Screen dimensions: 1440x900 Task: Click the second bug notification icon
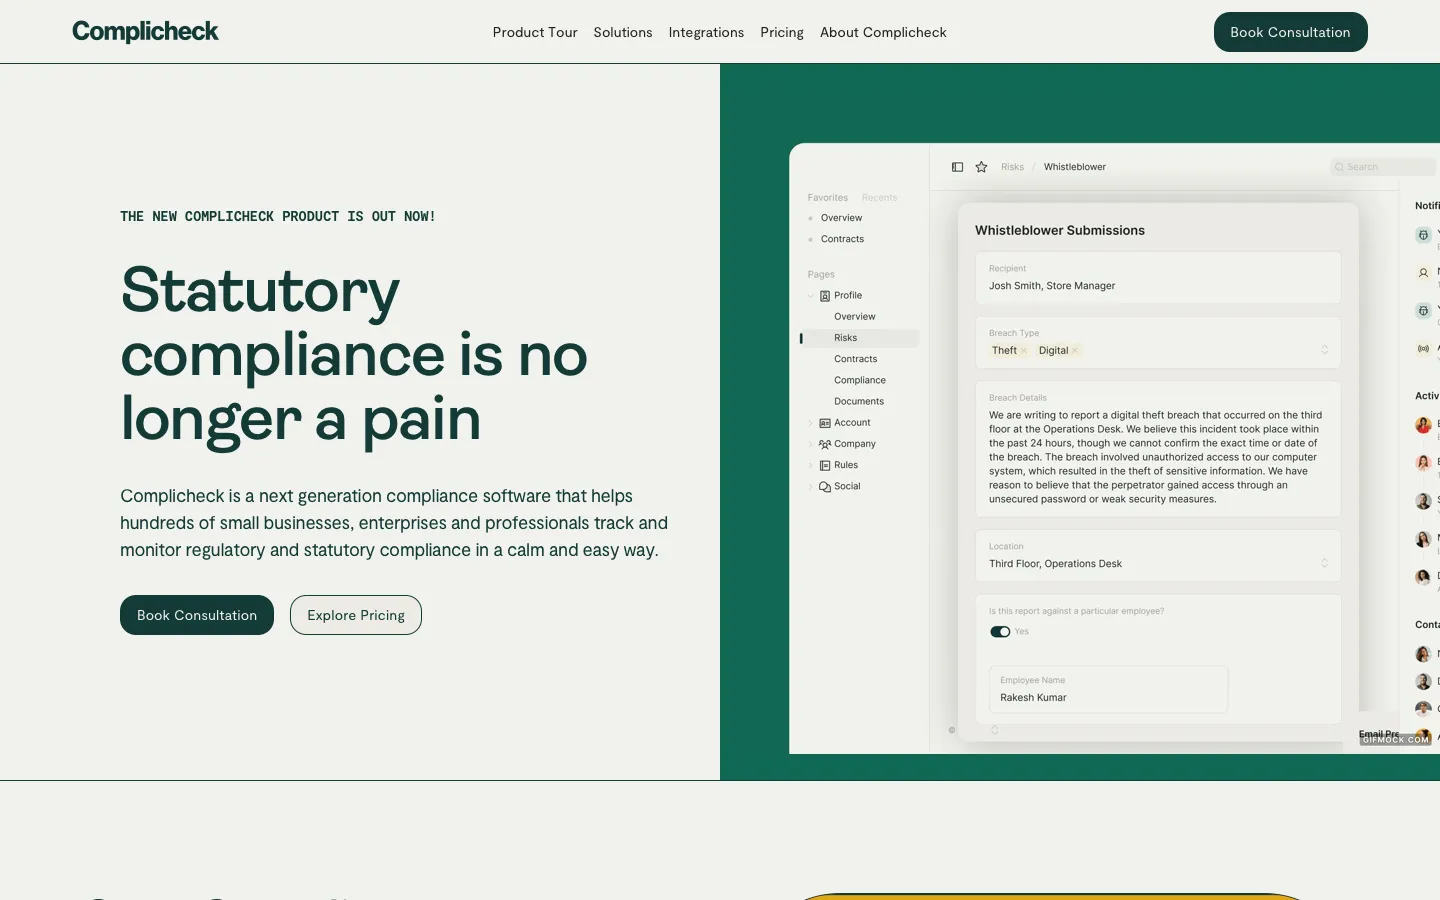1423,311
